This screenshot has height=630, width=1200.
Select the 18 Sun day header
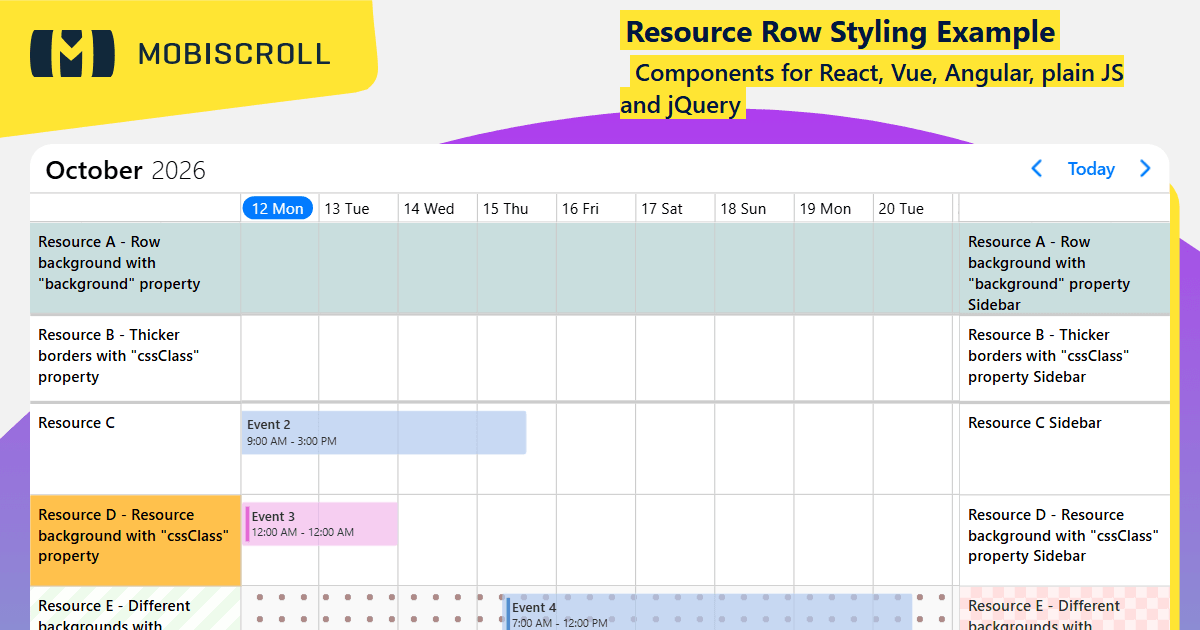pos(743,208)
